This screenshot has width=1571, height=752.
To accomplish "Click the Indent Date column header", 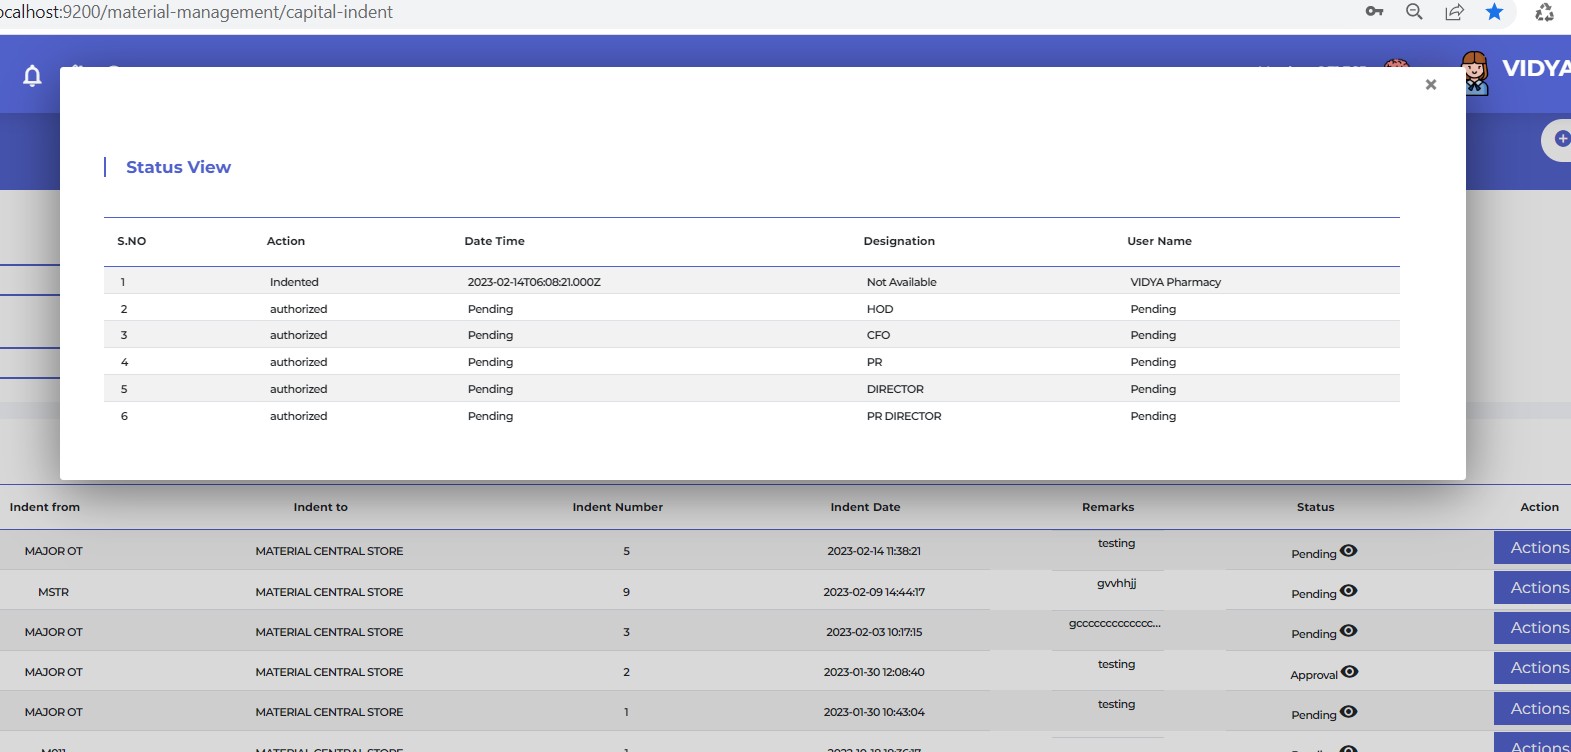I will (x=865, y=507).
